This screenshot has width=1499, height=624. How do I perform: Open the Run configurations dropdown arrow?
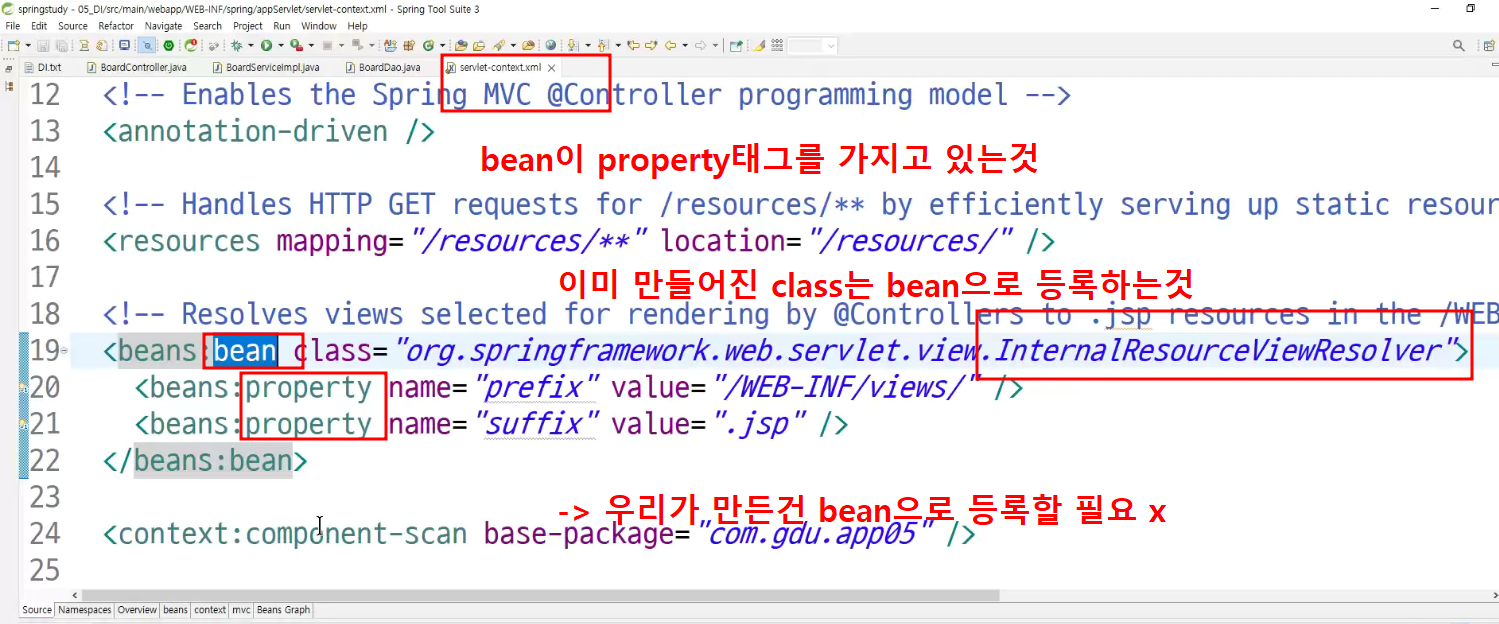click(x=281, y=45)
